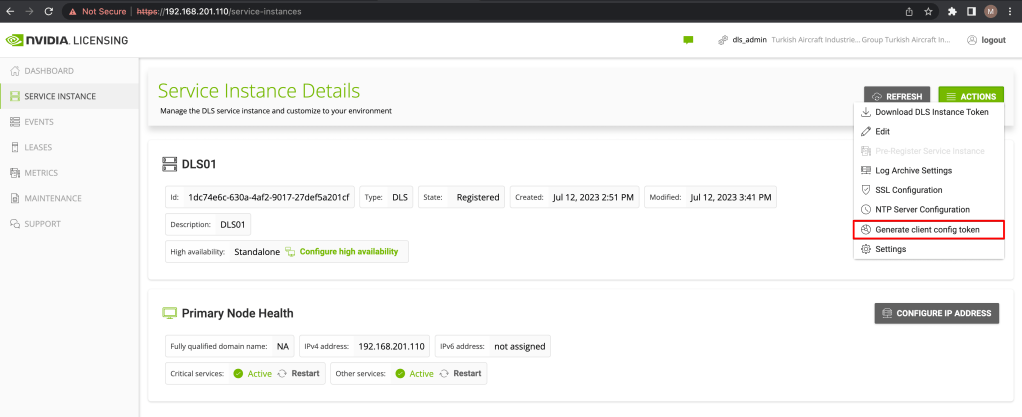Open the Dashboard sidebar item
Viewport: 1022px width, 417px height.
click(48, 71)
